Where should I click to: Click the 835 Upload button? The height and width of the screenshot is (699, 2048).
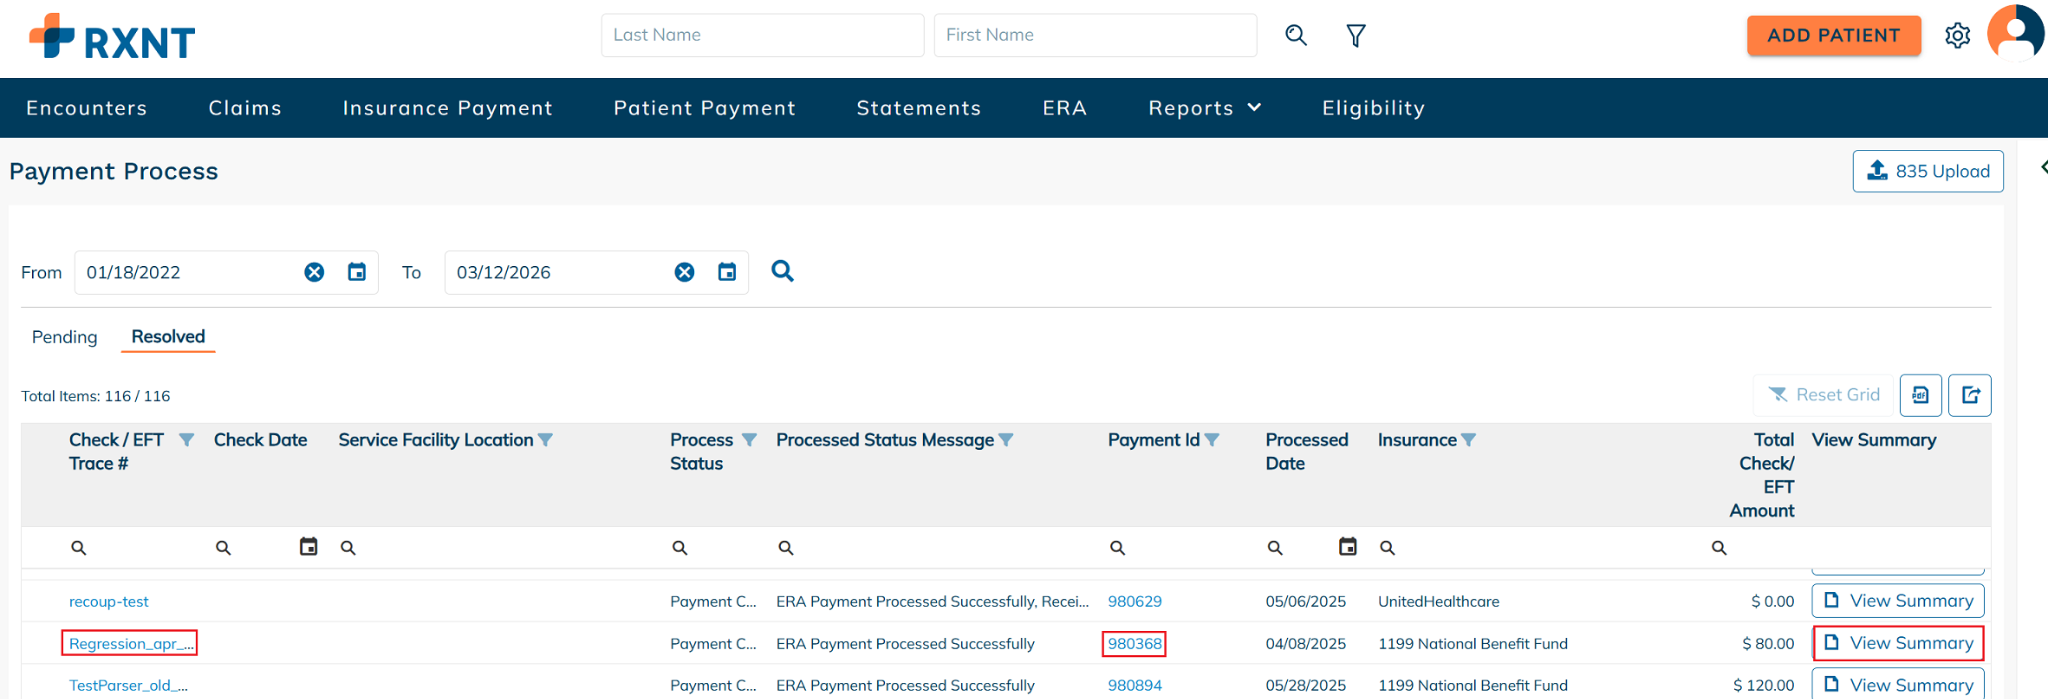[1927, 171]
